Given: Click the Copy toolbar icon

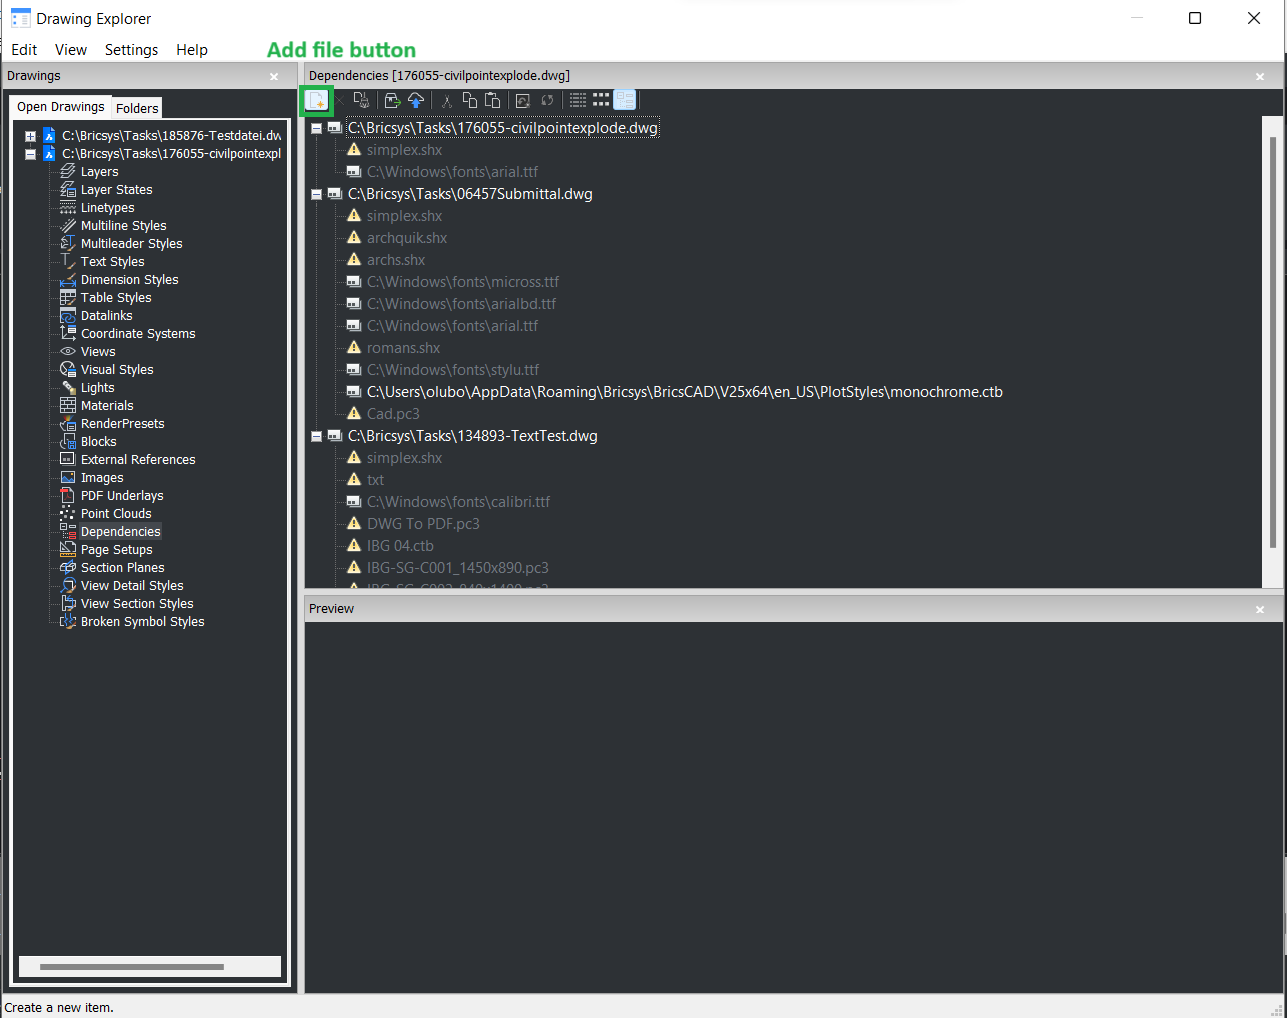Looking at the screenshot, I should pos(469,100).
